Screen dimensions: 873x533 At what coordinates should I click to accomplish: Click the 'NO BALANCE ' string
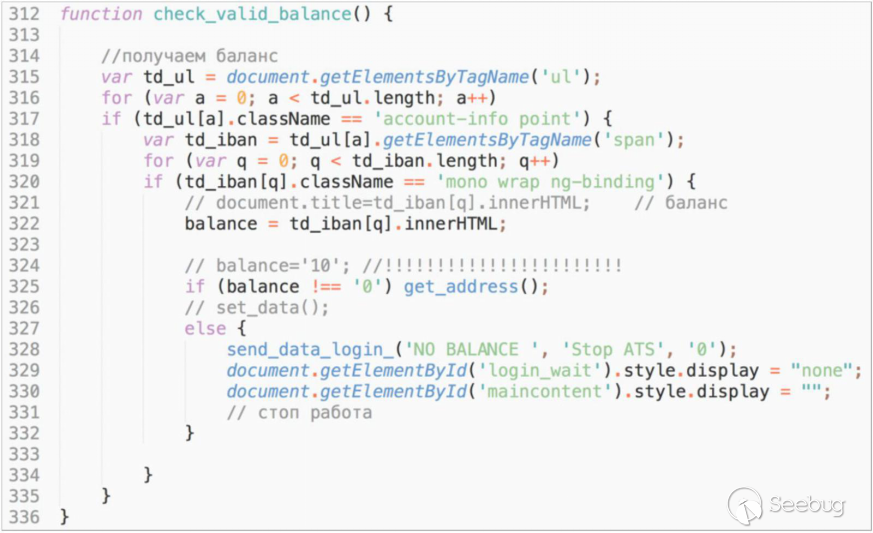coord(472,349)
